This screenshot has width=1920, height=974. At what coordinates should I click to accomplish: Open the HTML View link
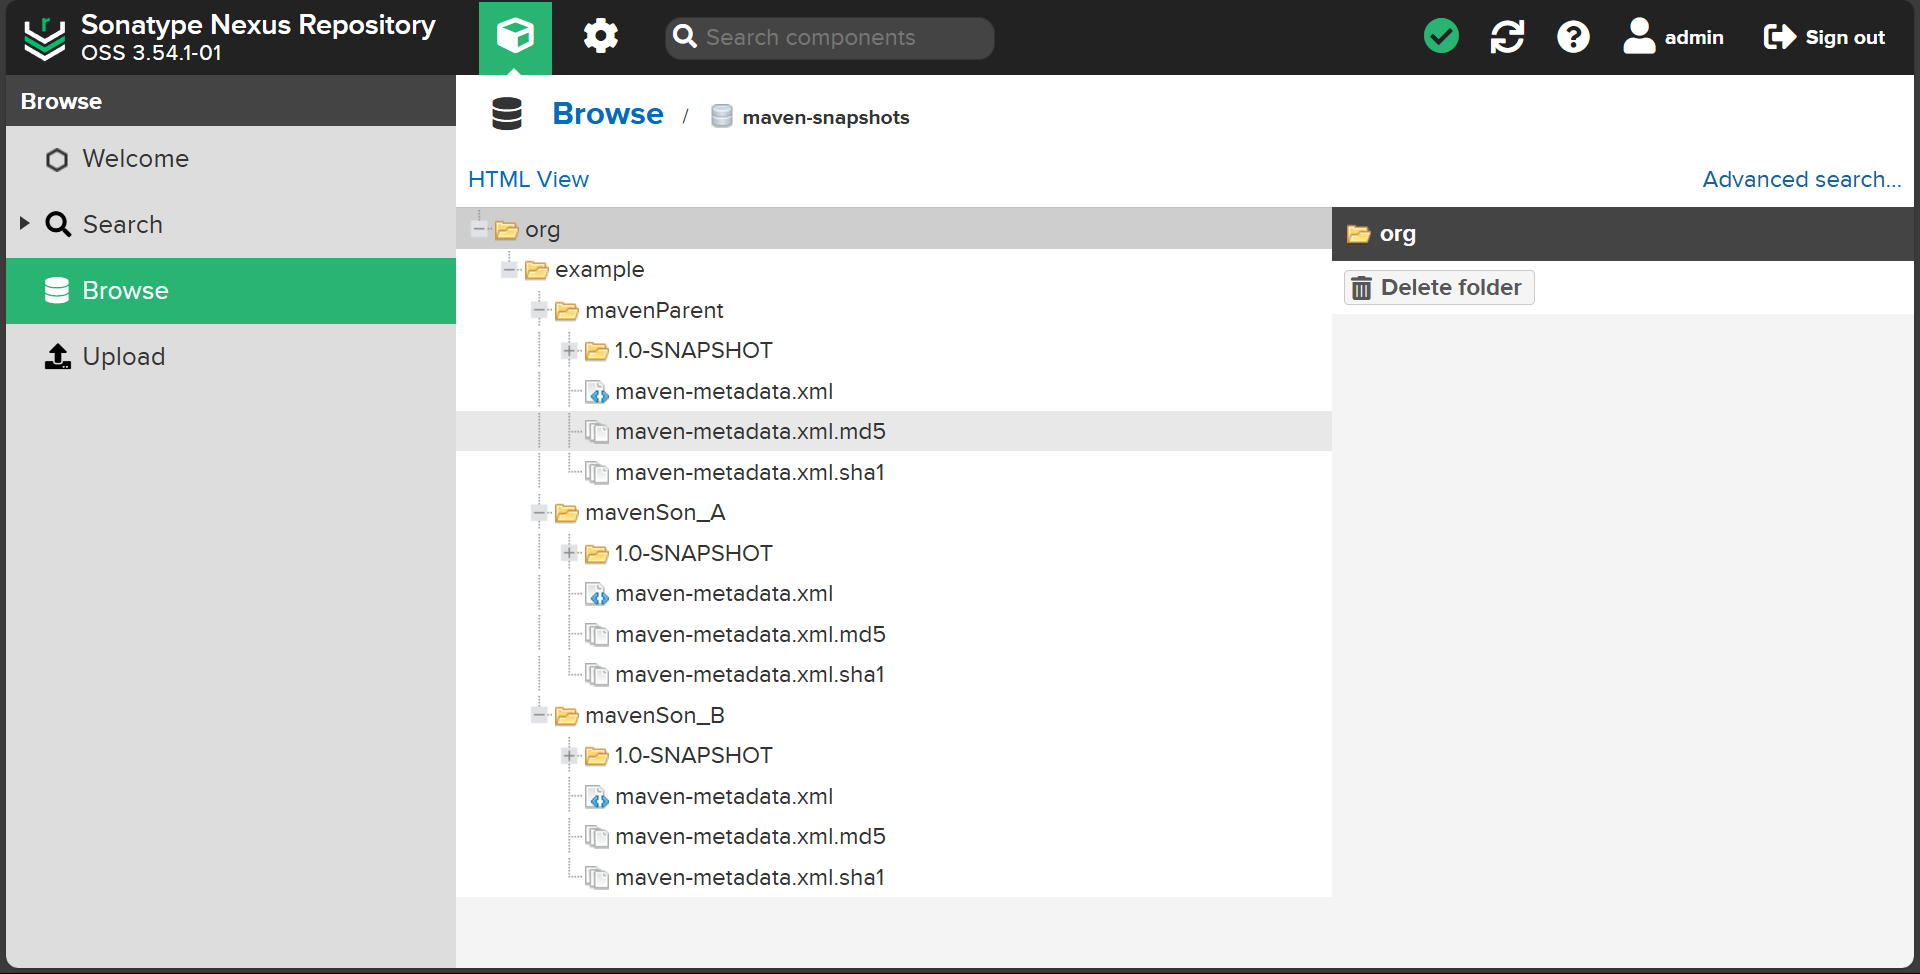pos(528,179)
